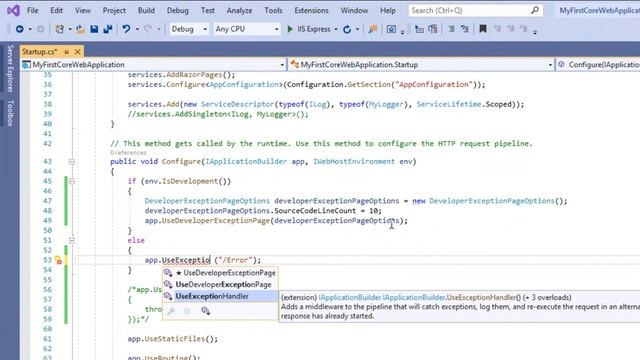Viewport: 640px width, 360px height.
Task: Open the Build menu
Action: [146, 11]
